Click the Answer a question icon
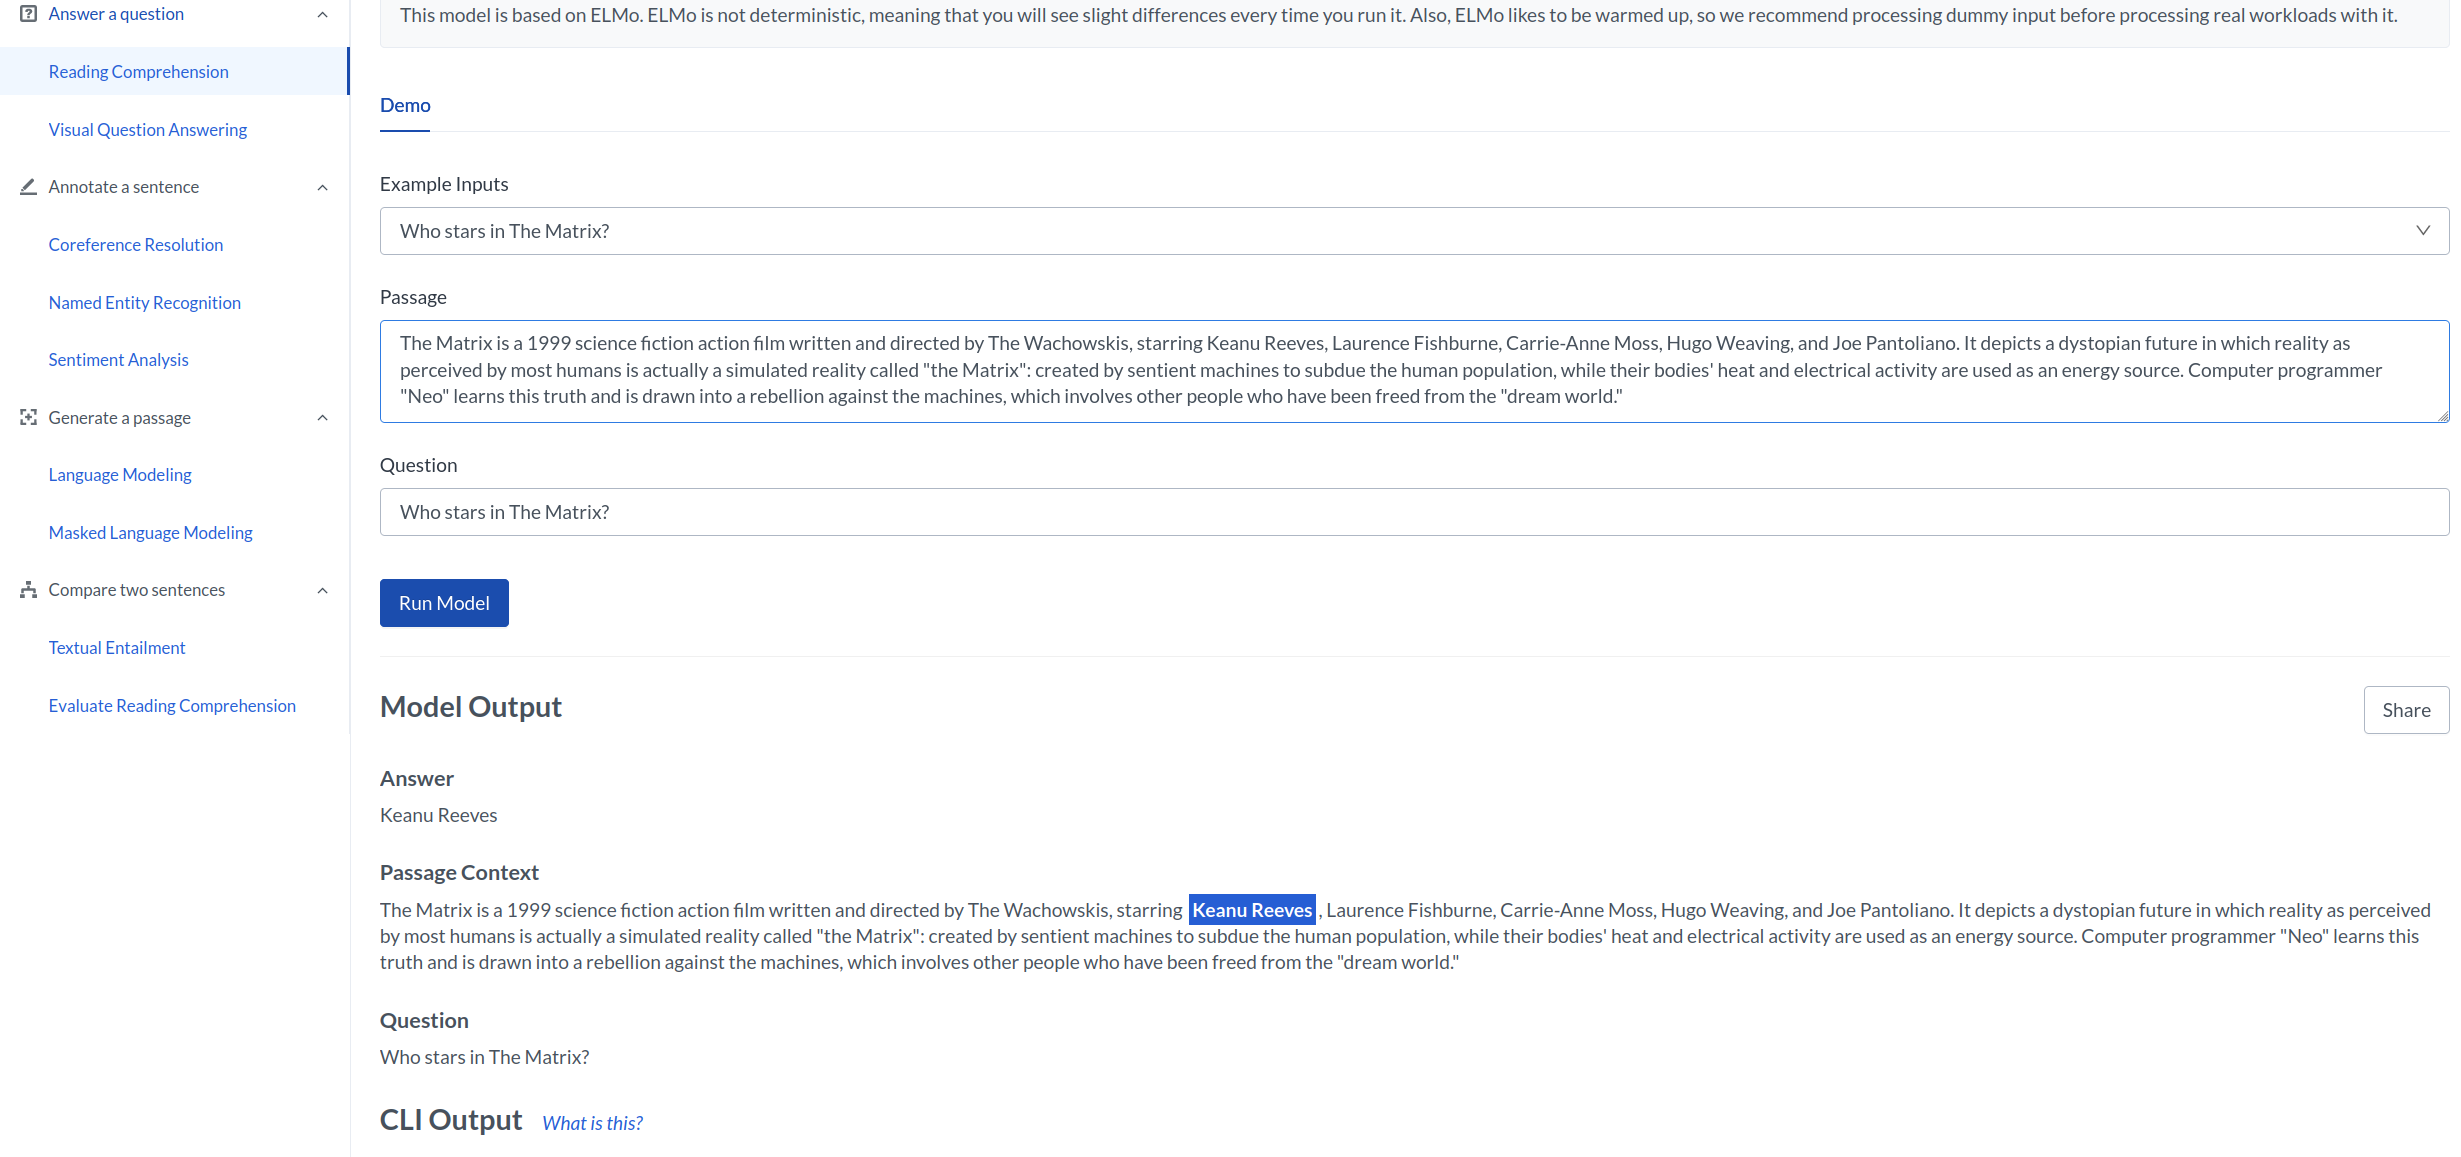 (x=28, y=14)
